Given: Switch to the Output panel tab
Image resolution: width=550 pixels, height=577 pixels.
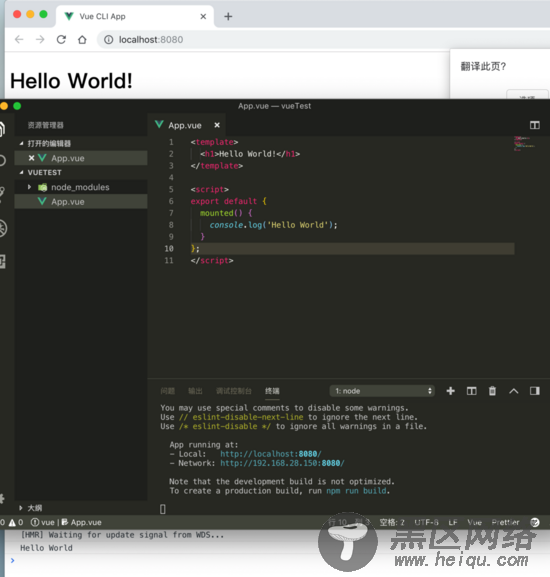Looking at the screenshot, I should tap(195, 391).
